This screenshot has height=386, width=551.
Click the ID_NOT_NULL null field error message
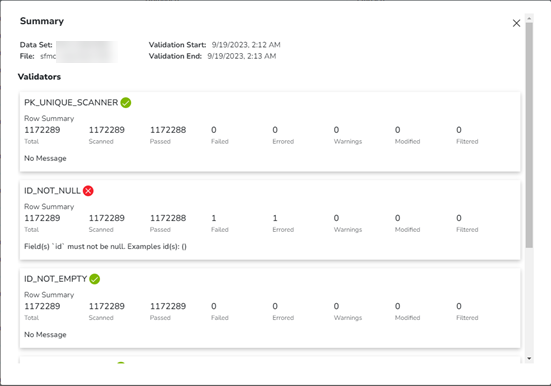(x=105, y=246)
